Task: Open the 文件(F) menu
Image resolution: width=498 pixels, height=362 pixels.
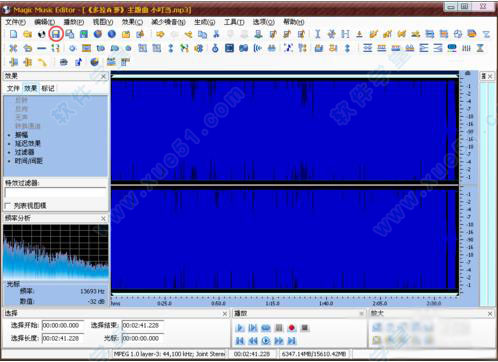Action: (x=15, y=22)
